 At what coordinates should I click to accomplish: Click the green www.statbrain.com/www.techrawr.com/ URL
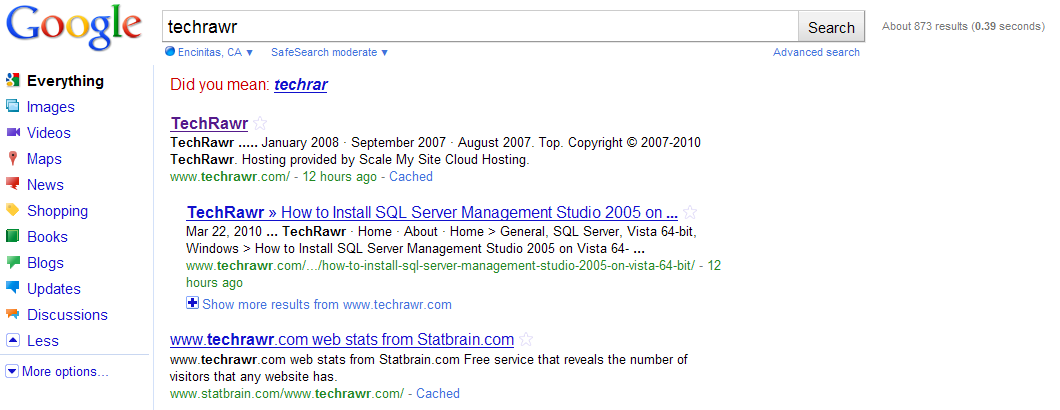pos(287,393)
